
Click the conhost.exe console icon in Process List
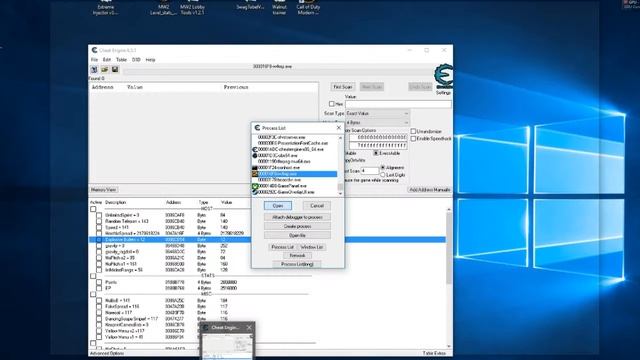point(255,168)
